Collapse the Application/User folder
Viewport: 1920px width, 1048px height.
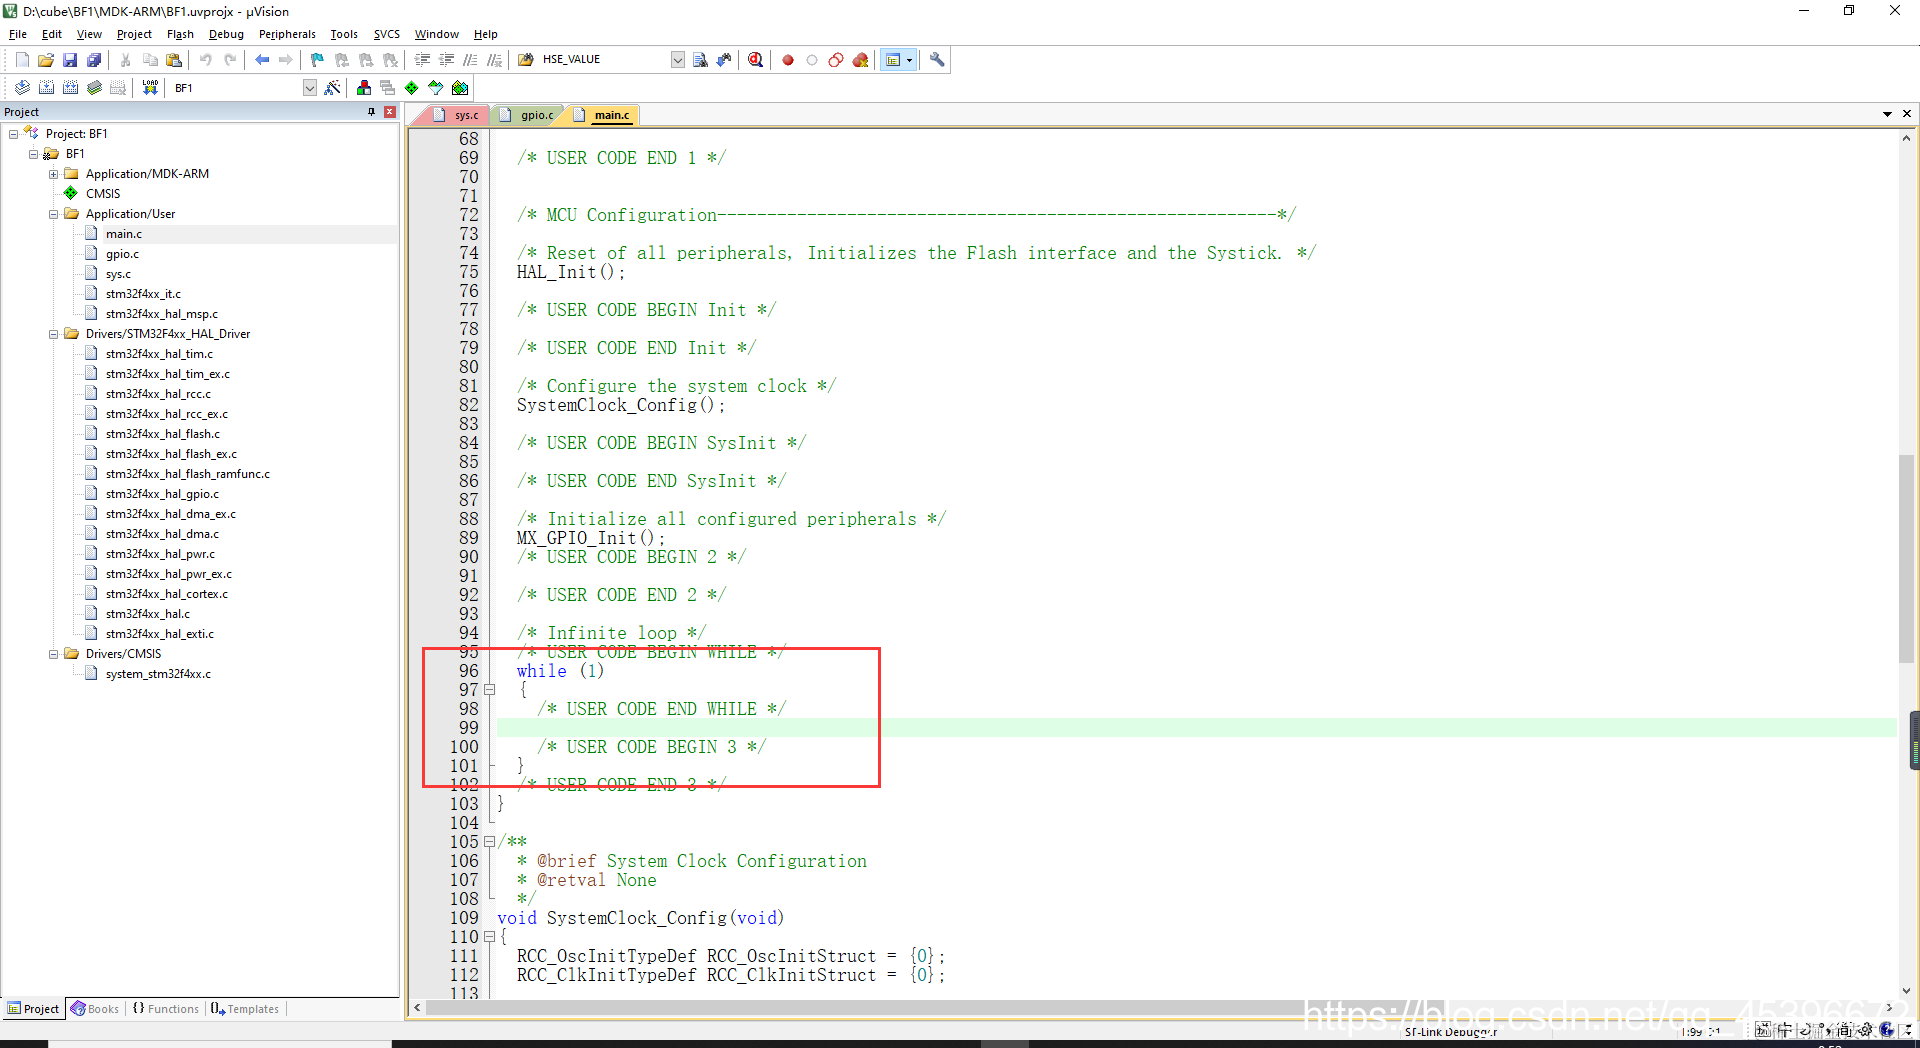tap(53, 214)
